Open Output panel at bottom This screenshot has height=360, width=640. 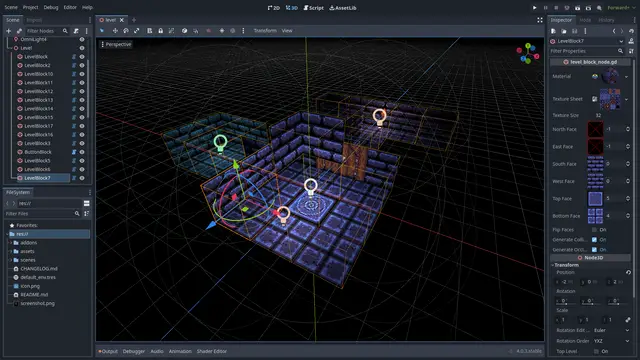coord(108,351)
